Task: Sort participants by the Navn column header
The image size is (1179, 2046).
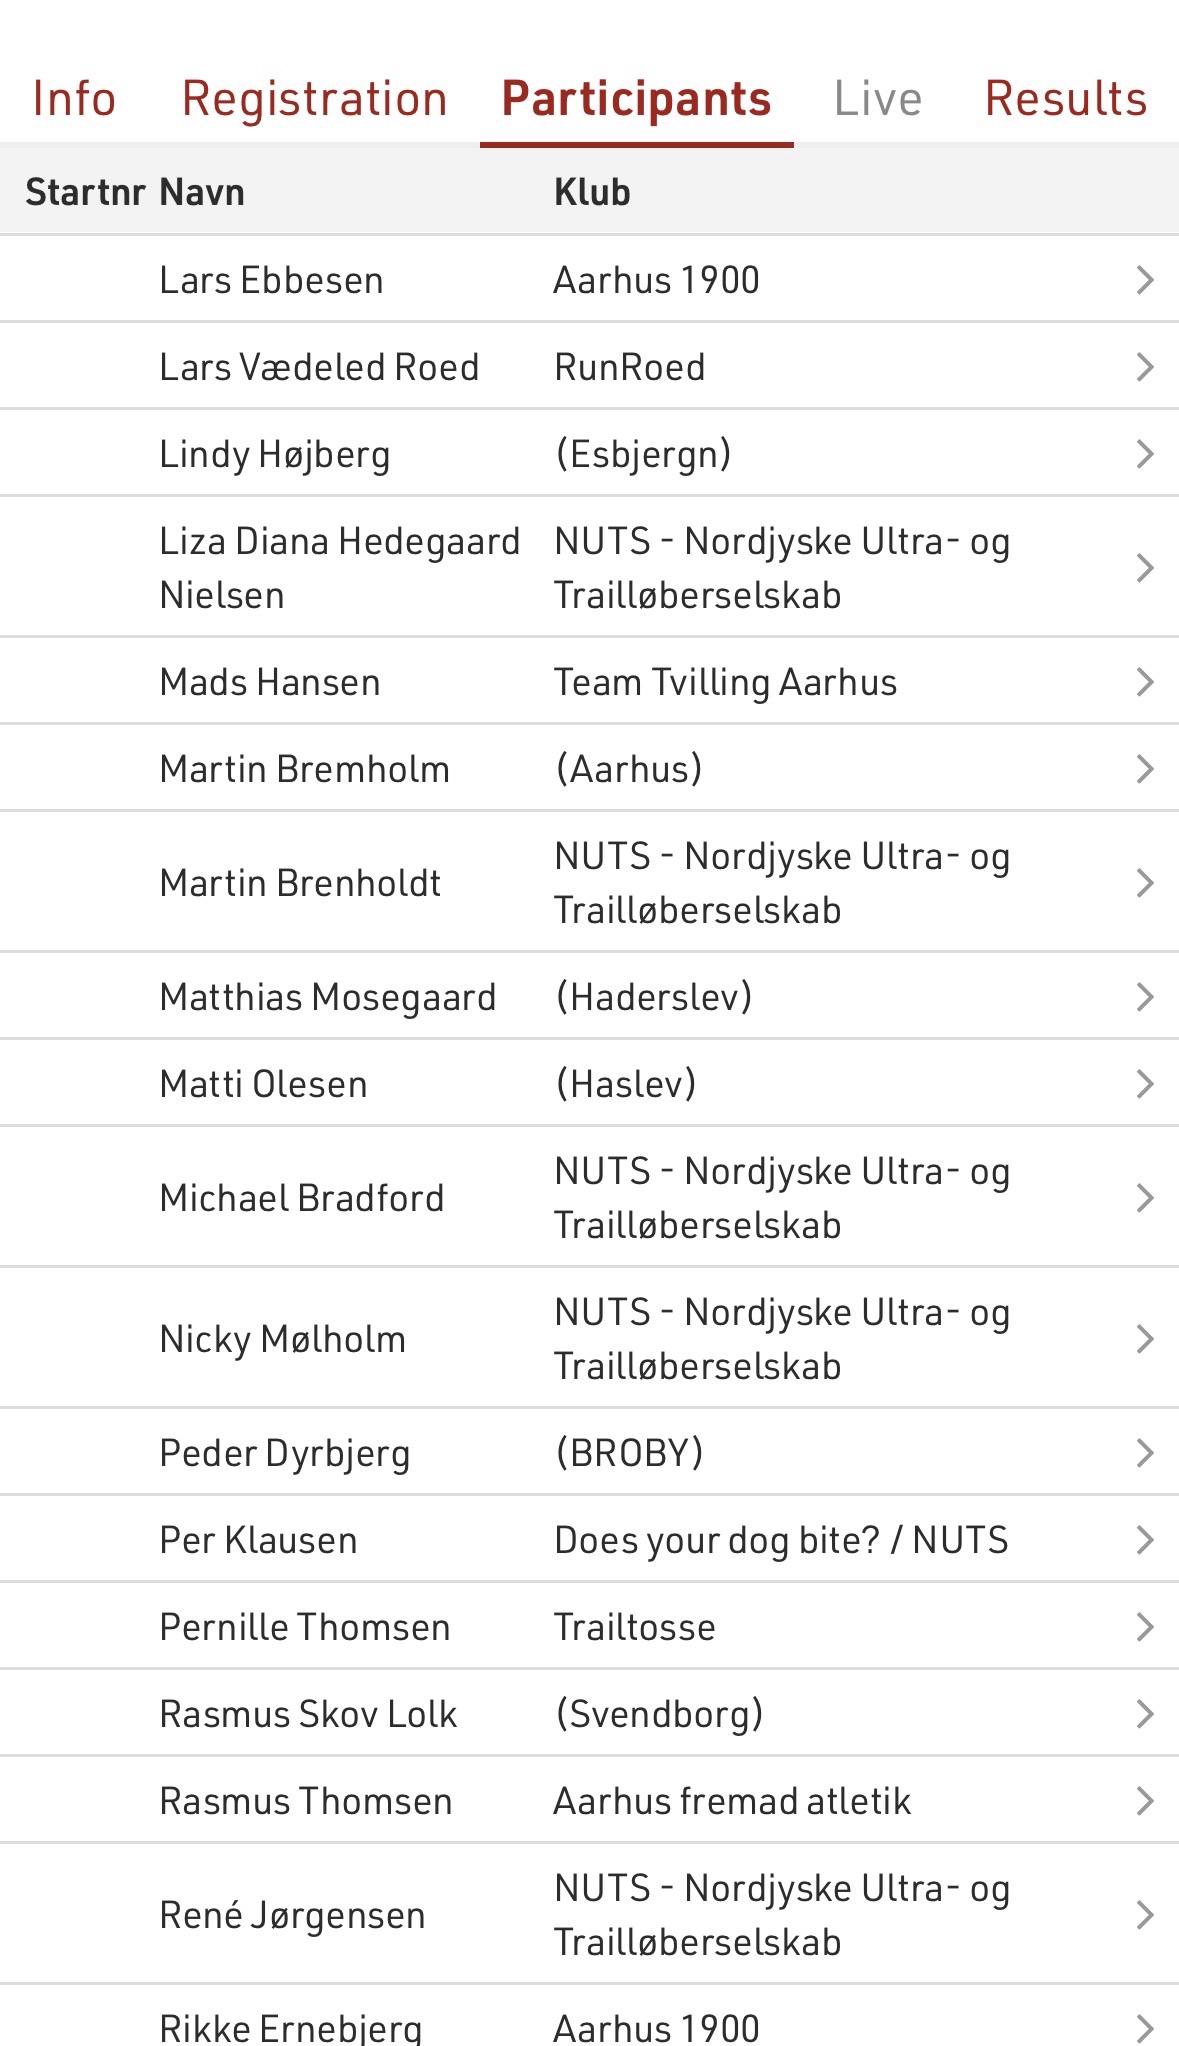Action: pos(202,192)
